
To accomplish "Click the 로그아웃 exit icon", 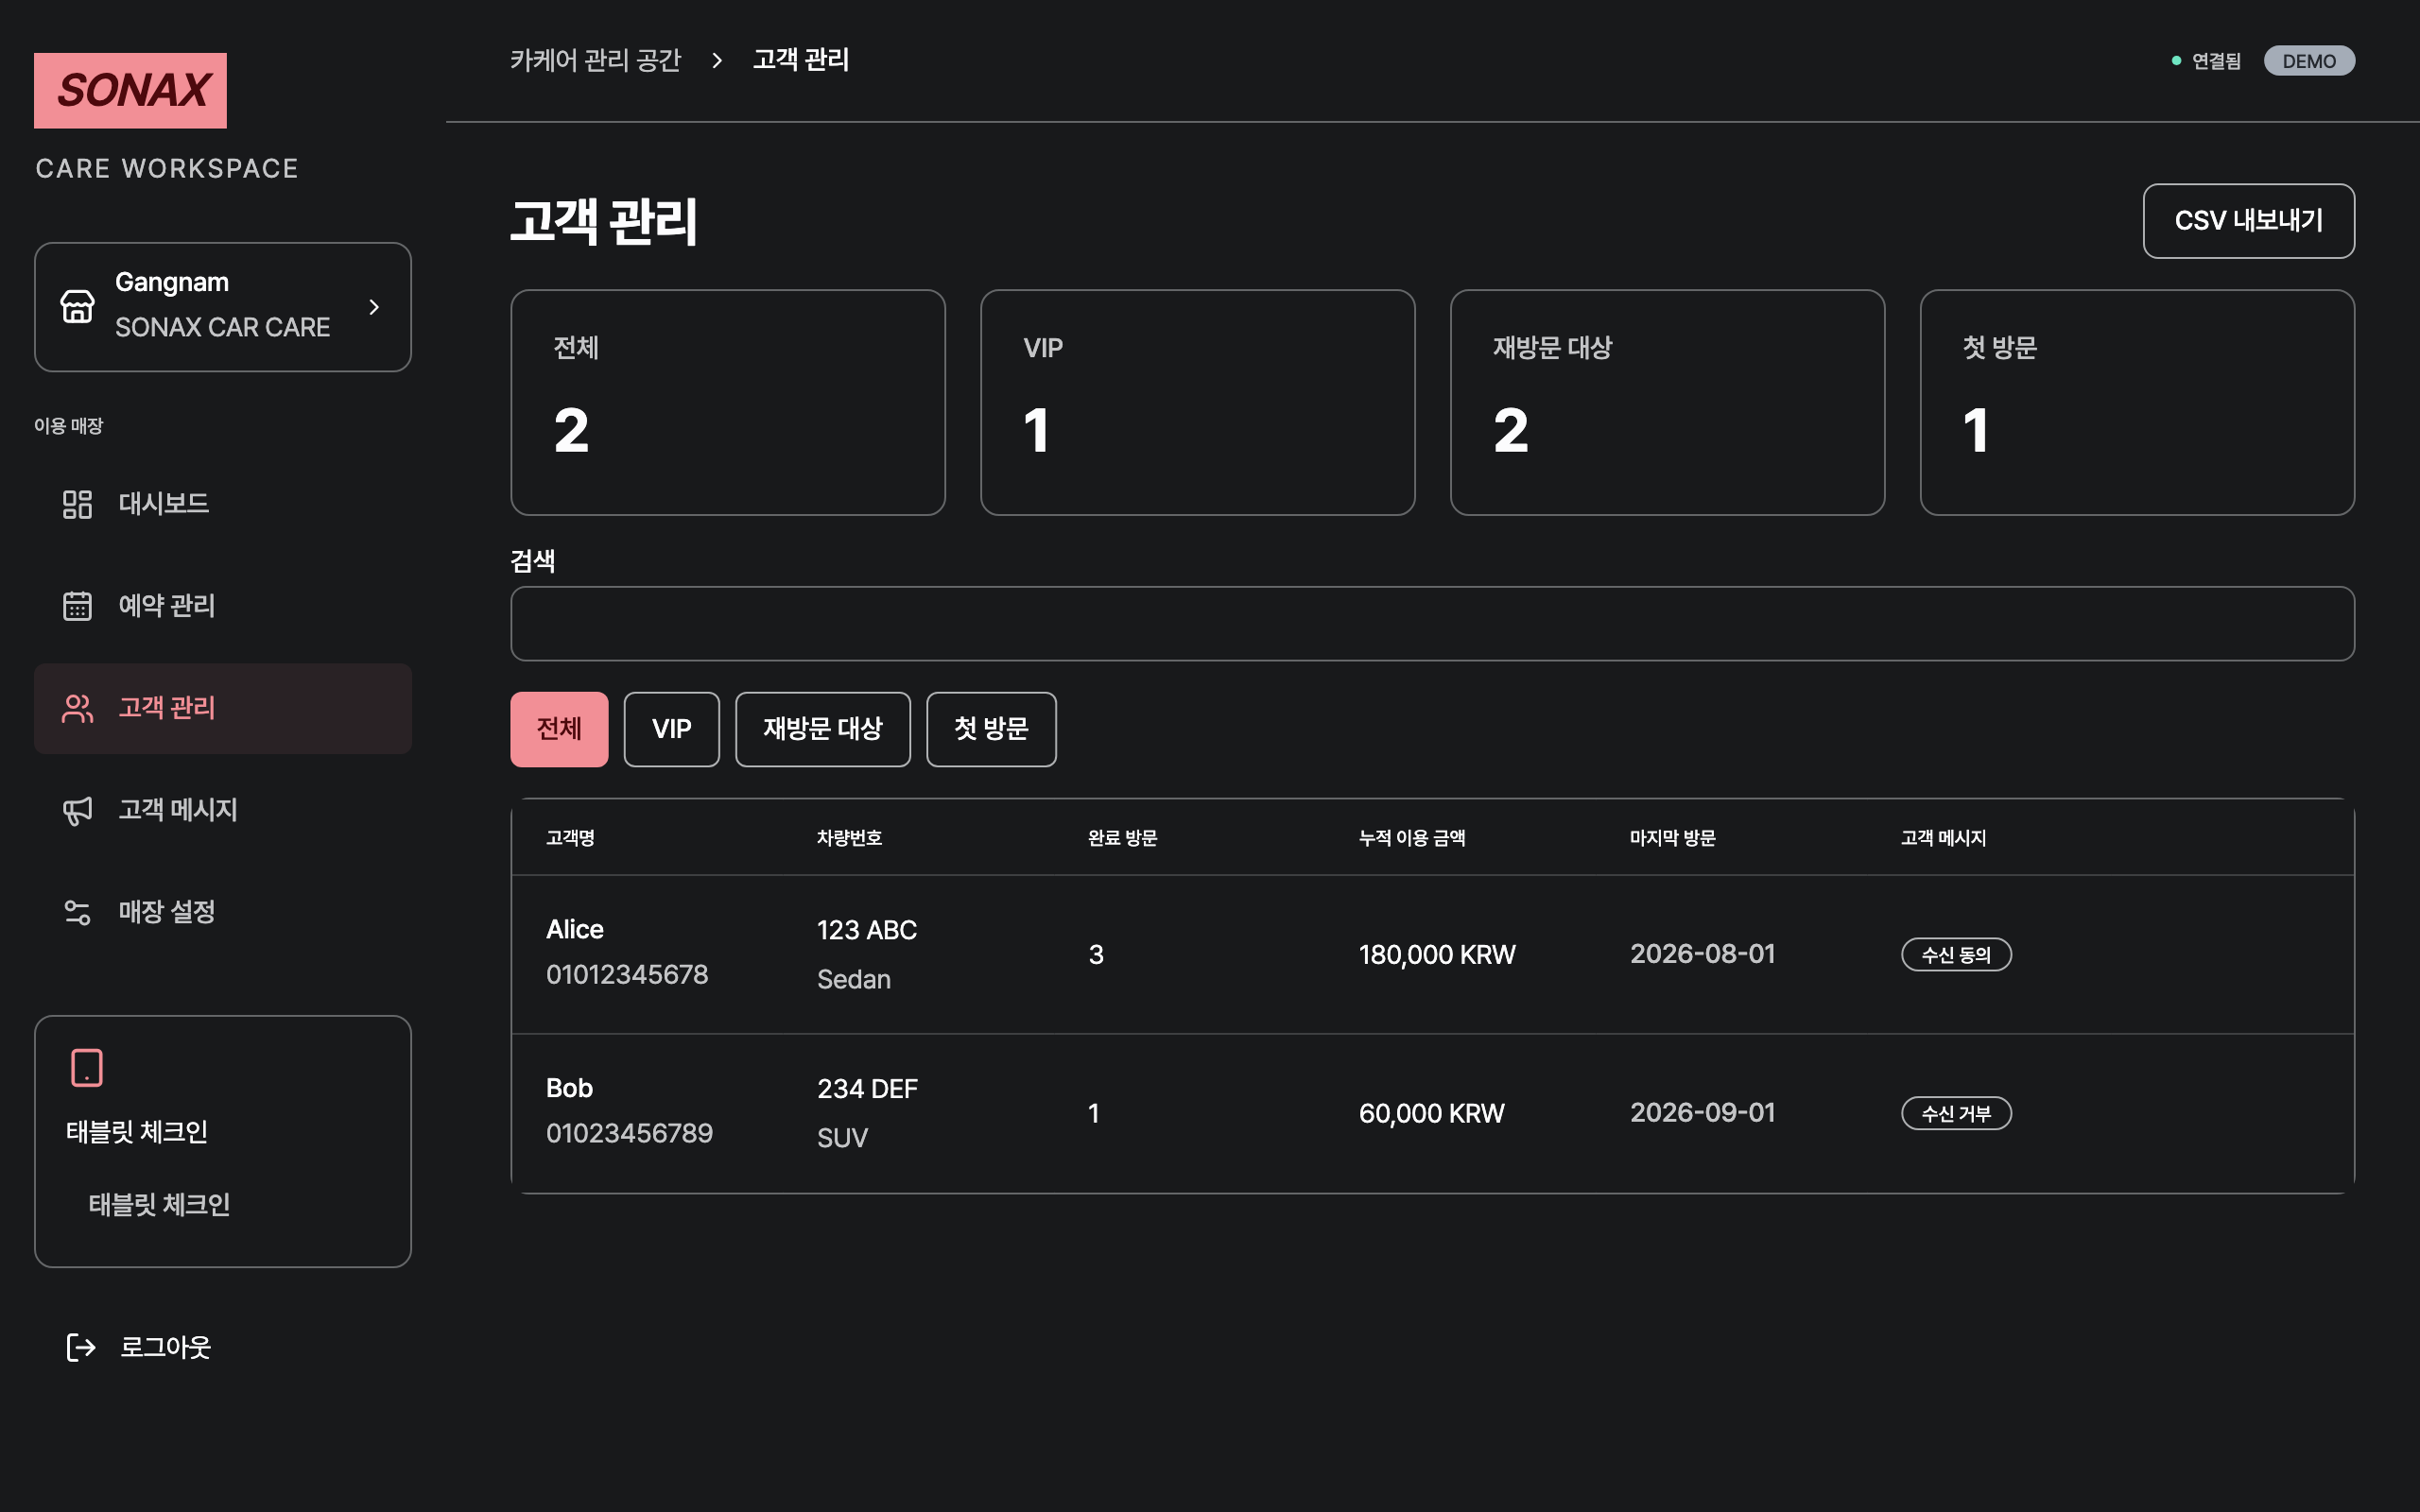I will coord(80,1347).
